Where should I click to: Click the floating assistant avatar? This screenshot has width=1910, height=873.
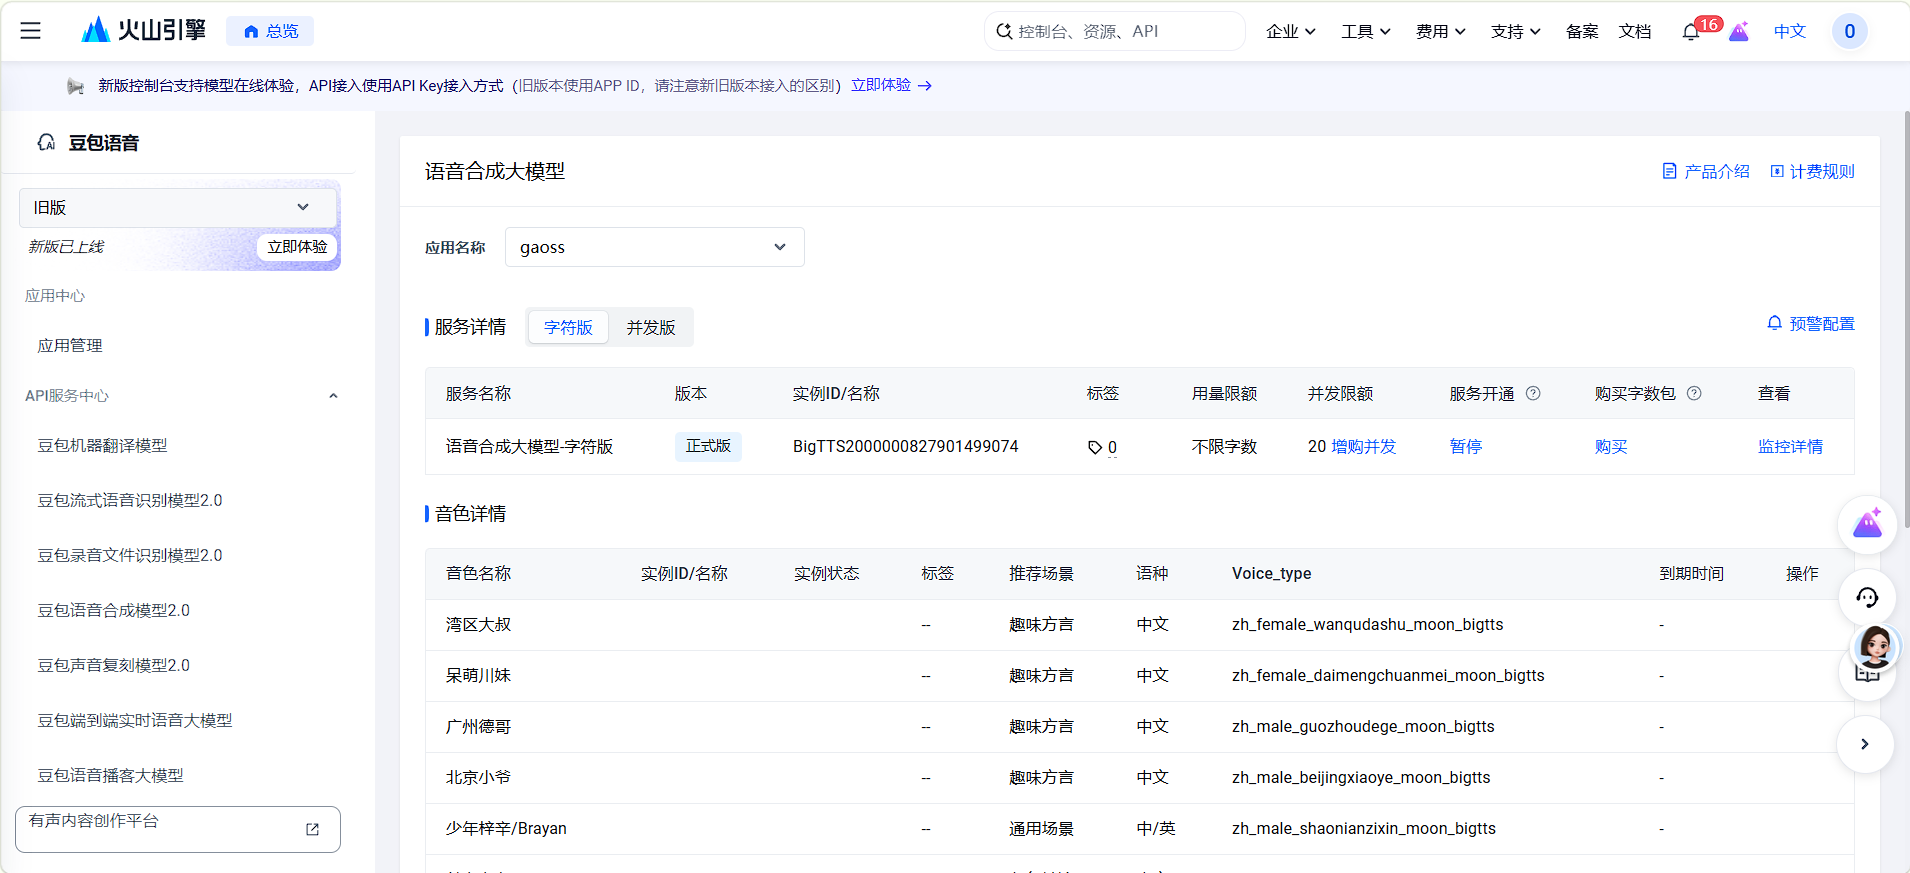[x=1875, y=647]
